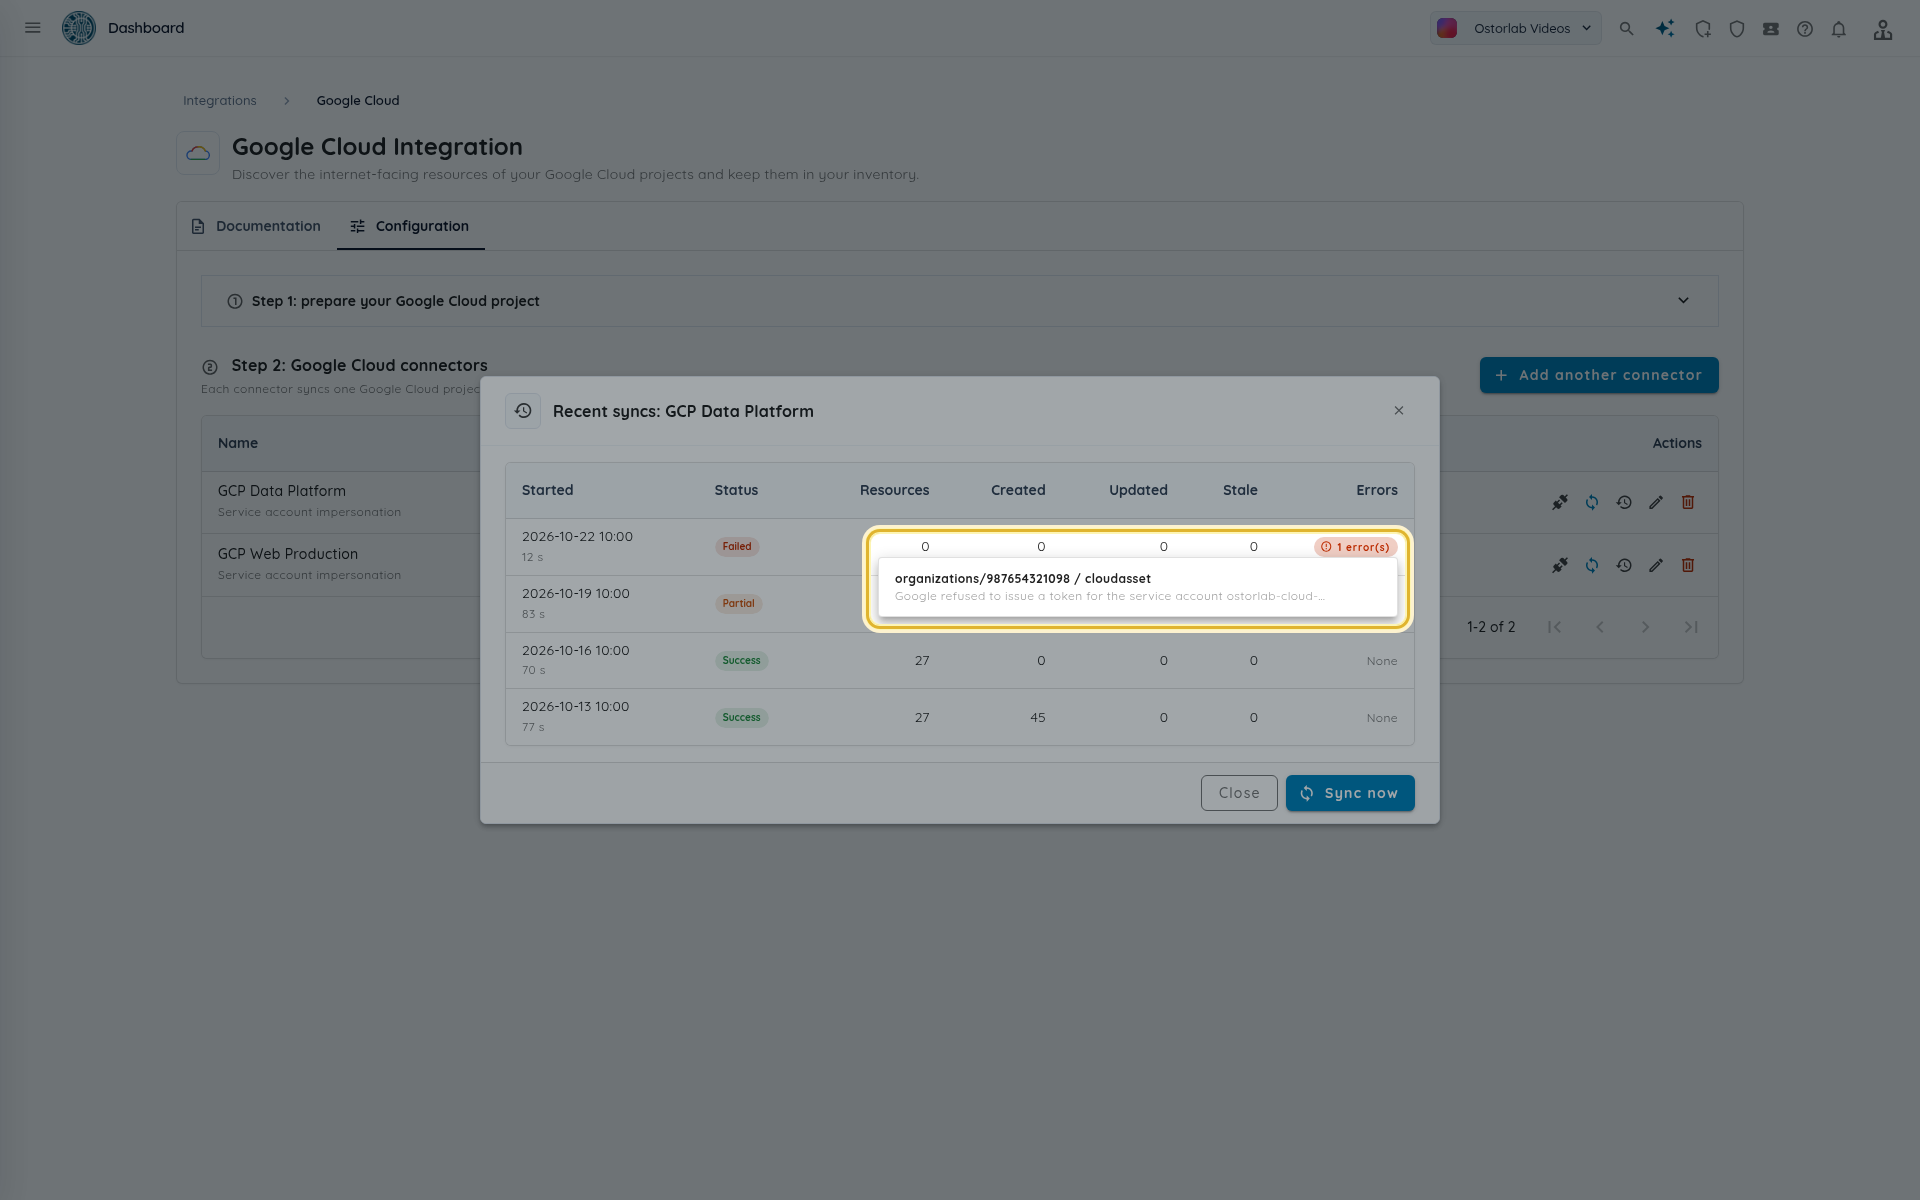
Task: Click the cloudasset error message popup
Action: tap(1138, 587)
